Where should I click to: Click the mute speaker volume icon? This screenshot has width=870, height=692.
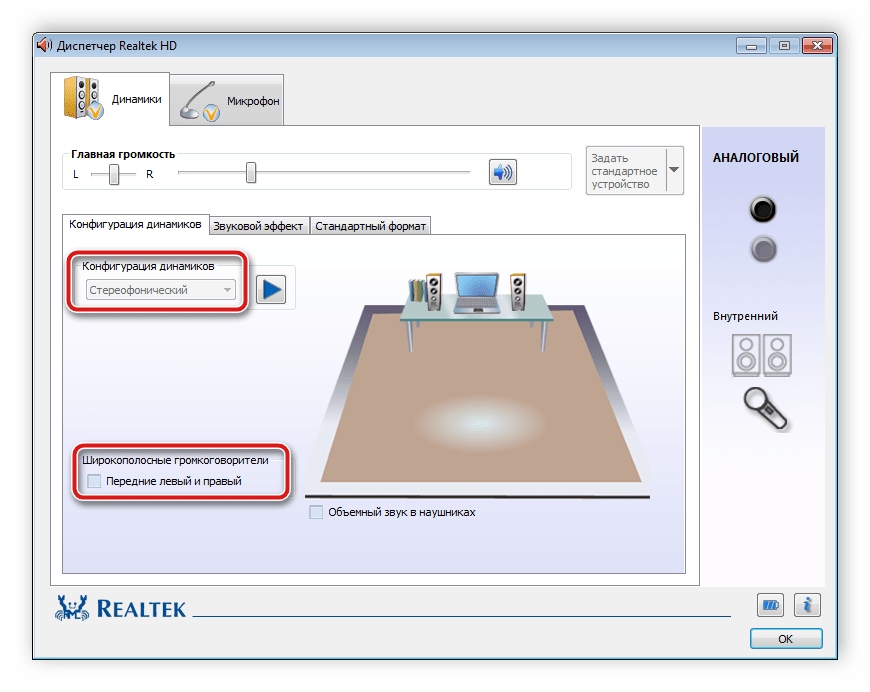click(502, 173)
